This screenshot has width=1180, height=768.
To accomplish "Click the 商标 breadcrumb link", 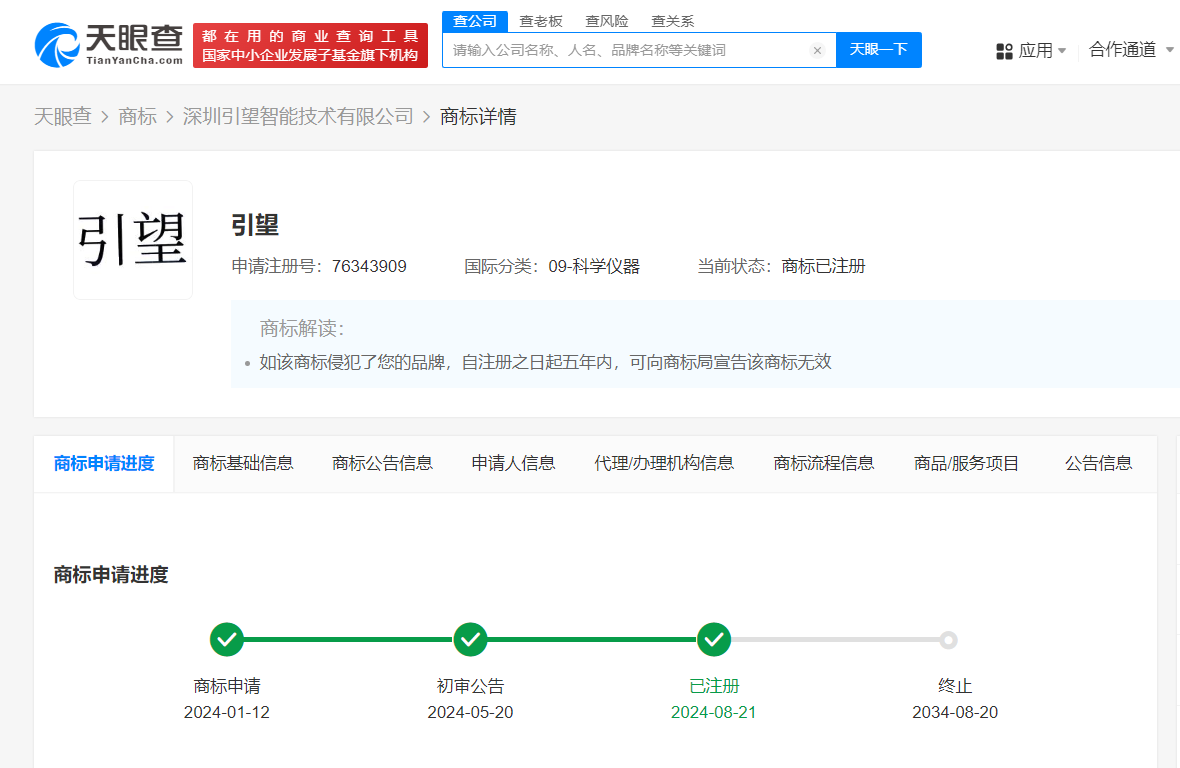I will (x=137, y=117).
